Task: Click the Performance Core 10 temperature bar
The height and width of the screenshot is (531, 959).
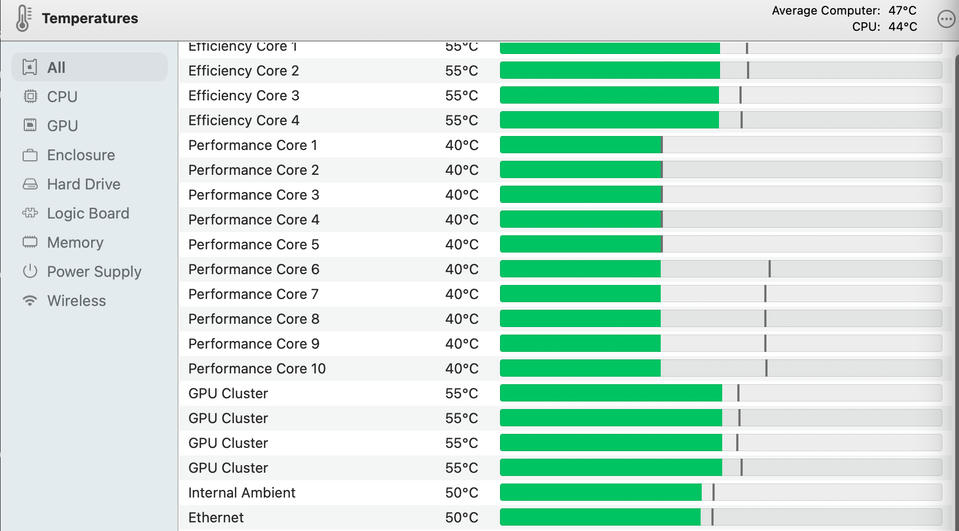Action: [x=721, y=368]
